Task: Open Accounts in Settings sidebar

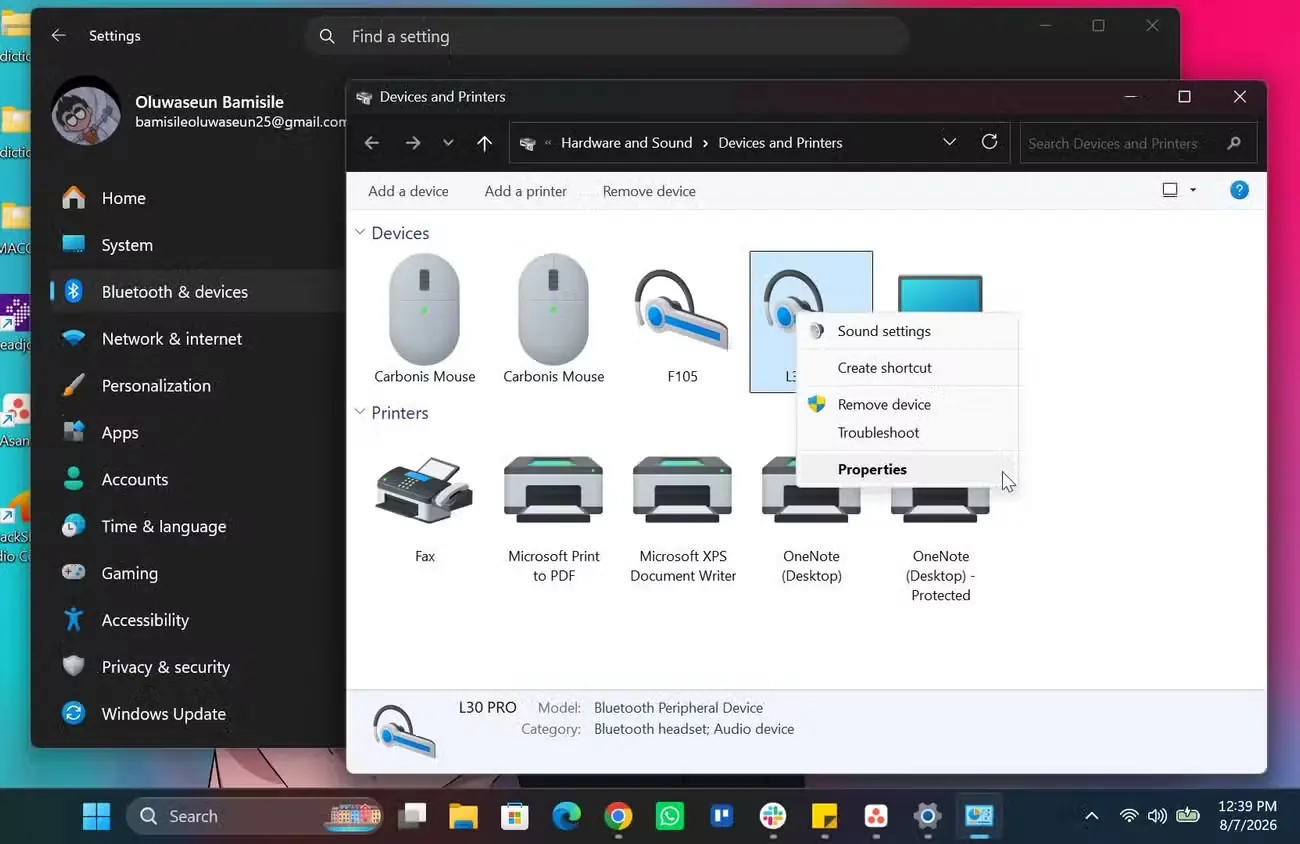Action: click(x=197, y=480)
